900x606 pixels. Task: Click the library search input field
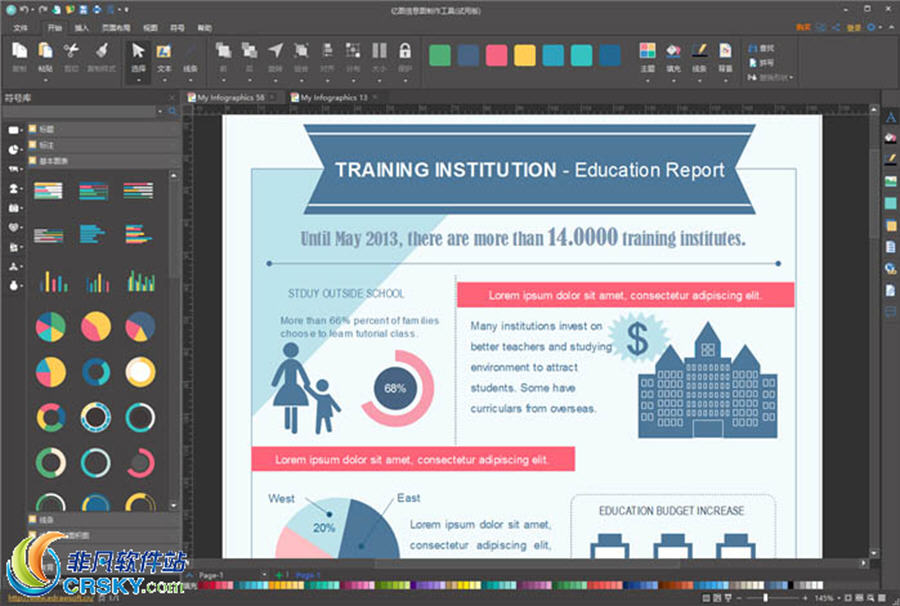coord(80,111)
